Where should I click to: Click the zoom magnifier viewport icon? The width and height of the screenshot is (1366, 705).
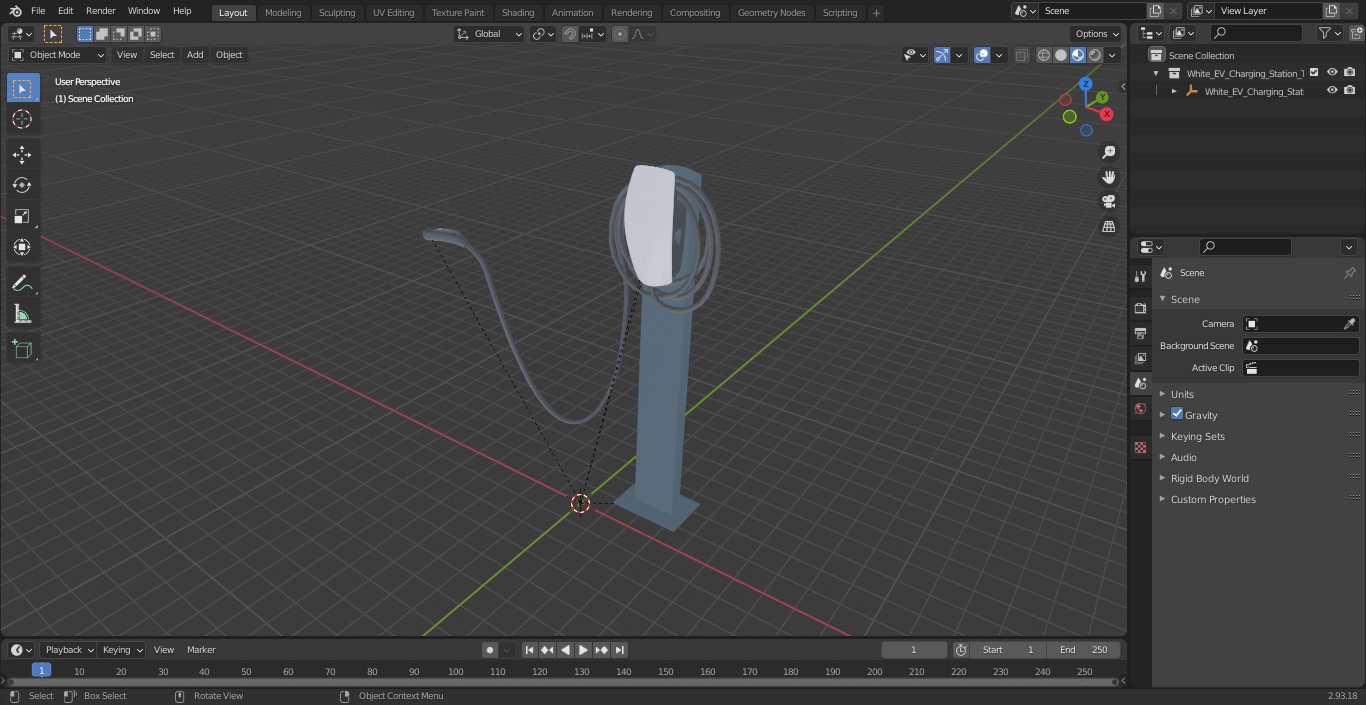1108,152
